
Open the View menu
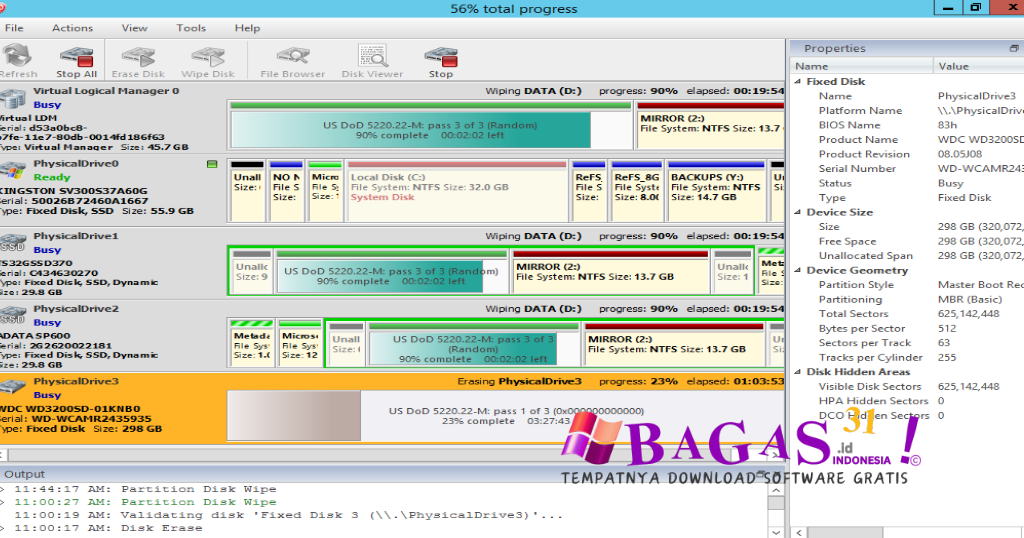[x=134, y=28]
